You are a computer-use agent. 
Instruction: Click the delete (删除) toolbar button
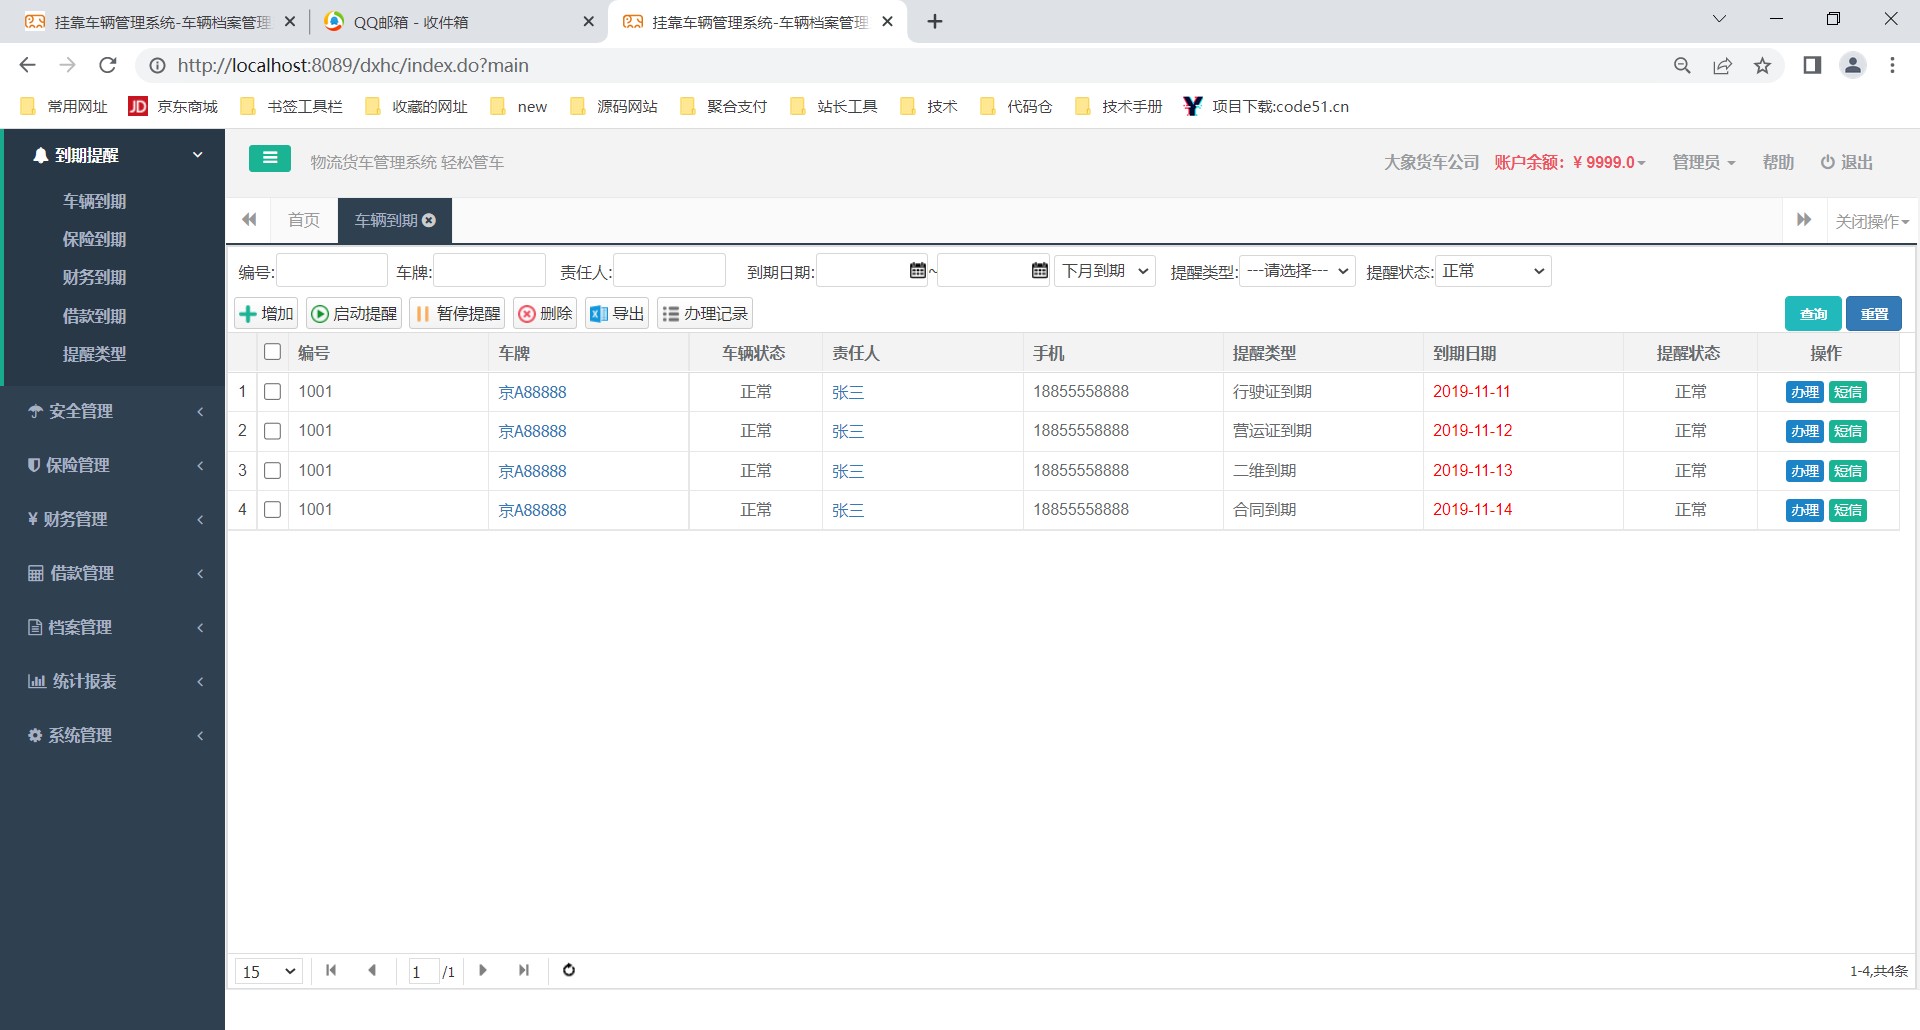tap(545, 314)
